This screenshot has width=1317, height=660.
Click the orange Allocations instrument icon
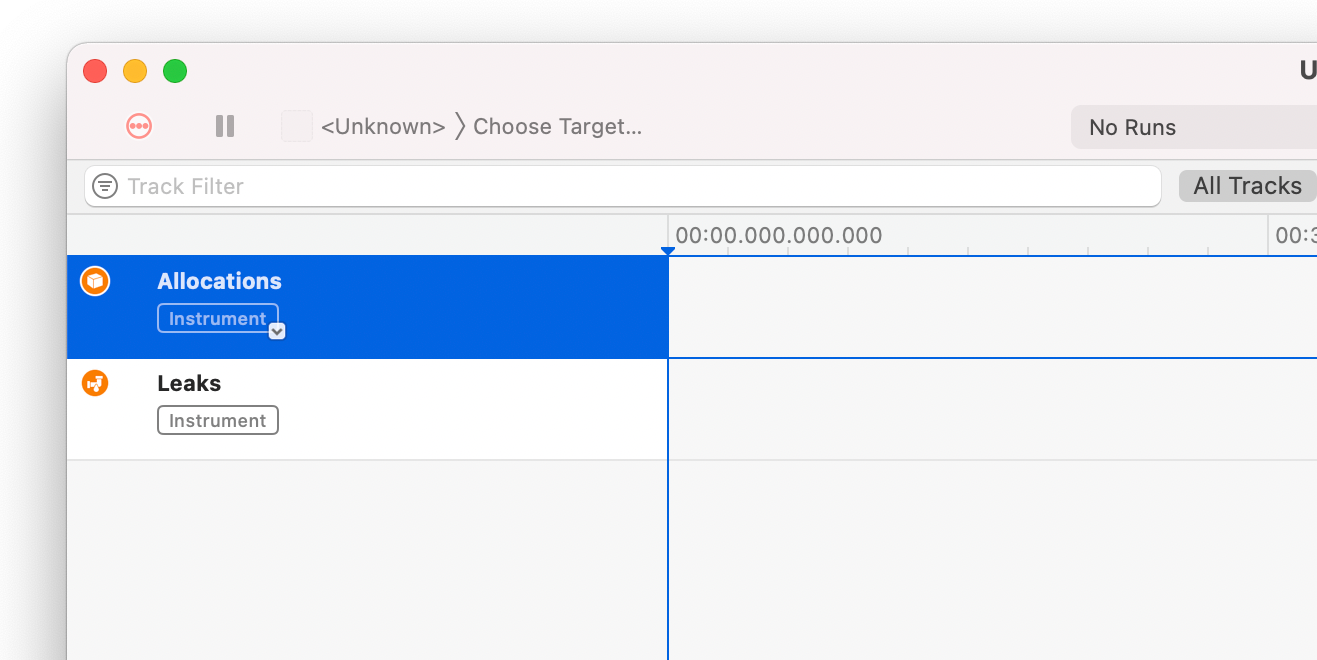pos(95,282)
